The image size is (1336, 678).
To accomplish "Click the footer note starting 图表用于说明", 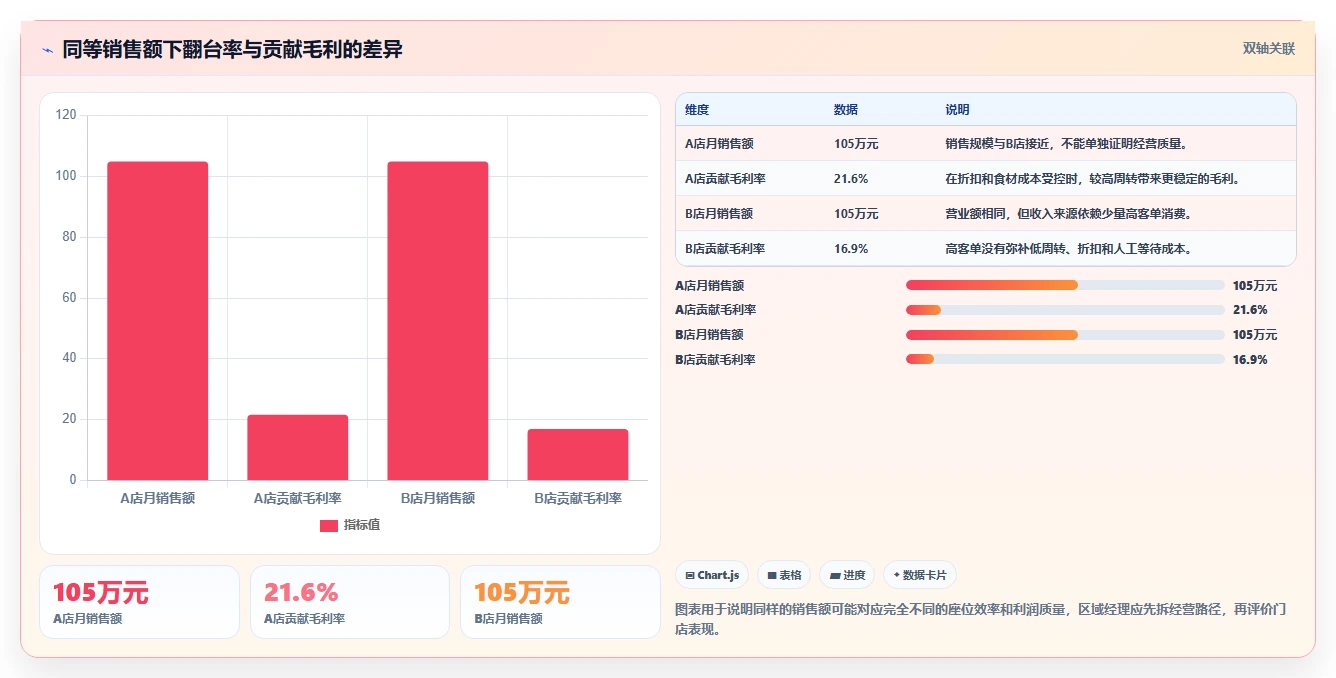I will click(981, 619).
